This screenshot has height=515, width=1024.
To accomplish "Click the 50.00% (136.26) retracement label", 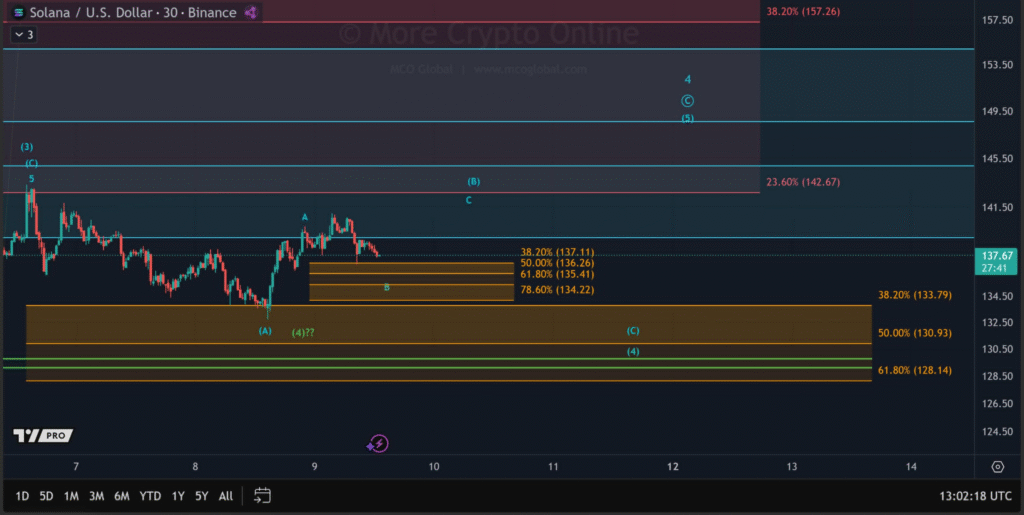I will click(x=557, y=263).
